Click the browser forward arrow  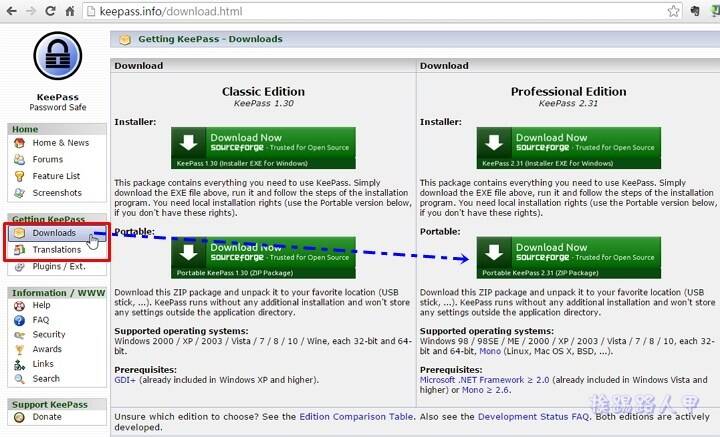(31, 11)
